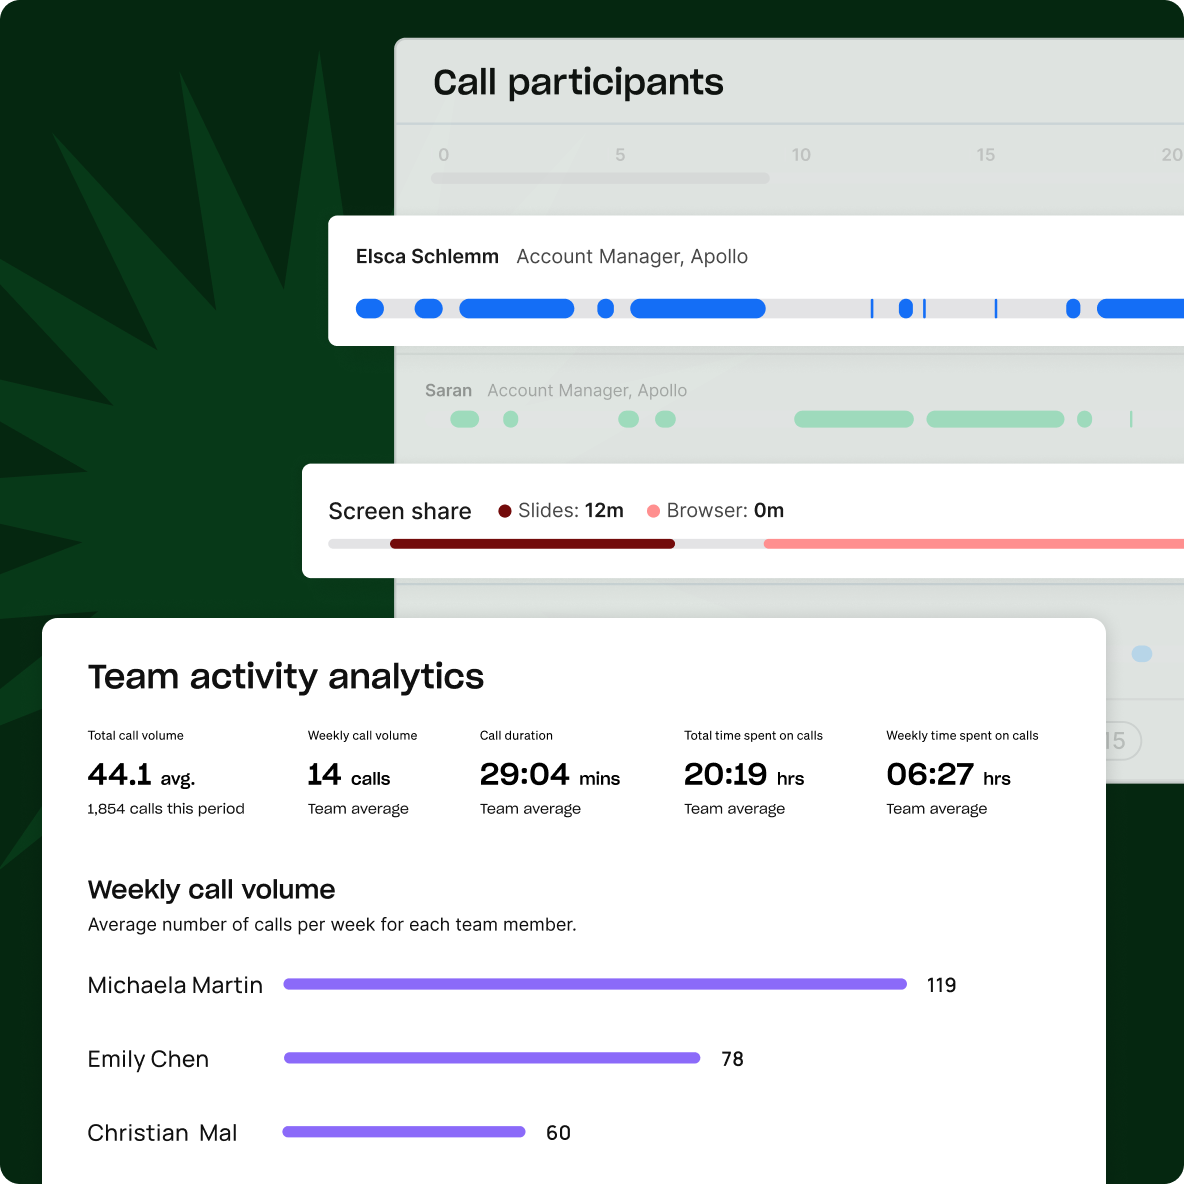Switch to the Call participants panel

tap(578, 82)
